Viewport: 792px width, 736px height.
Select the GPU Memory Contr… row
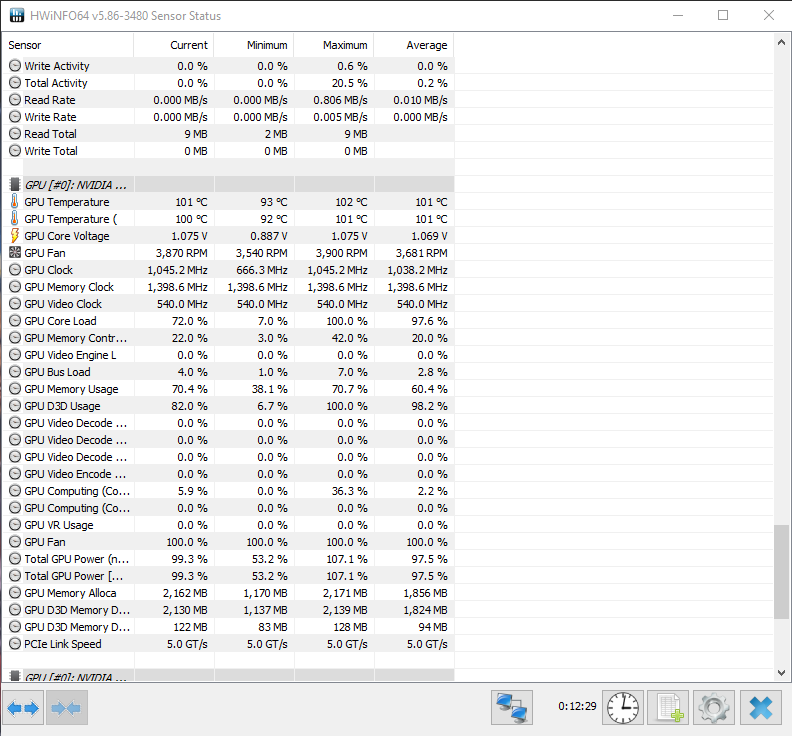228,337
